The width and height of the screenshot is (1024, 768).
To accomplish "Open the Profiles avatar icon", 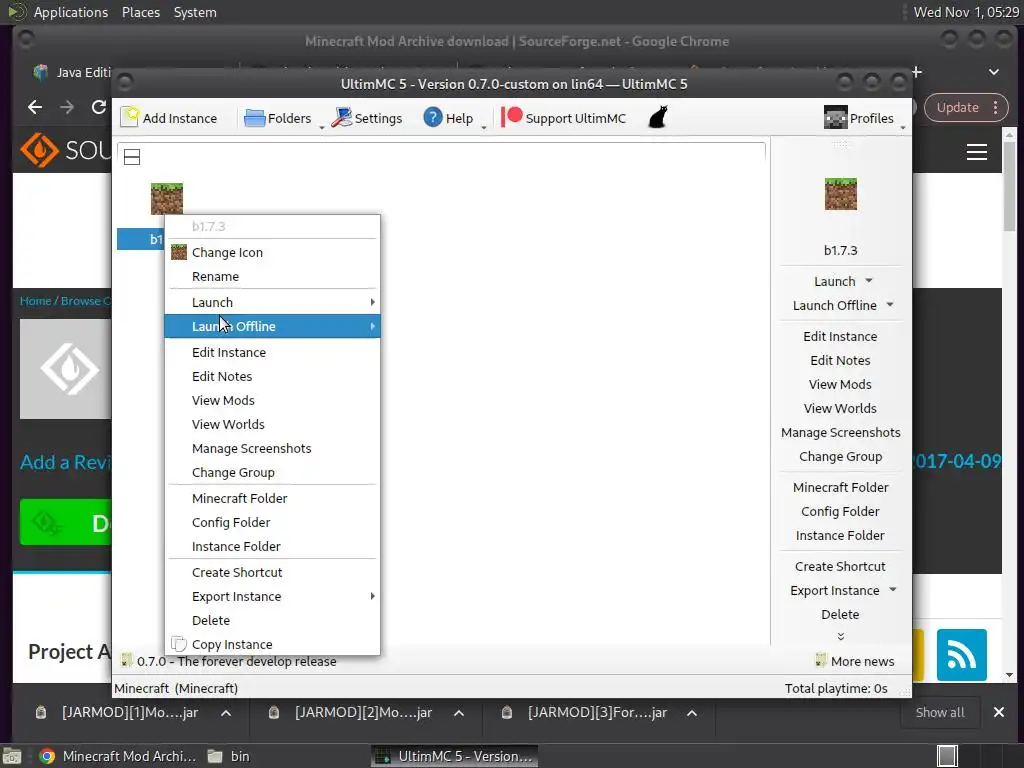I will point(835,118).
